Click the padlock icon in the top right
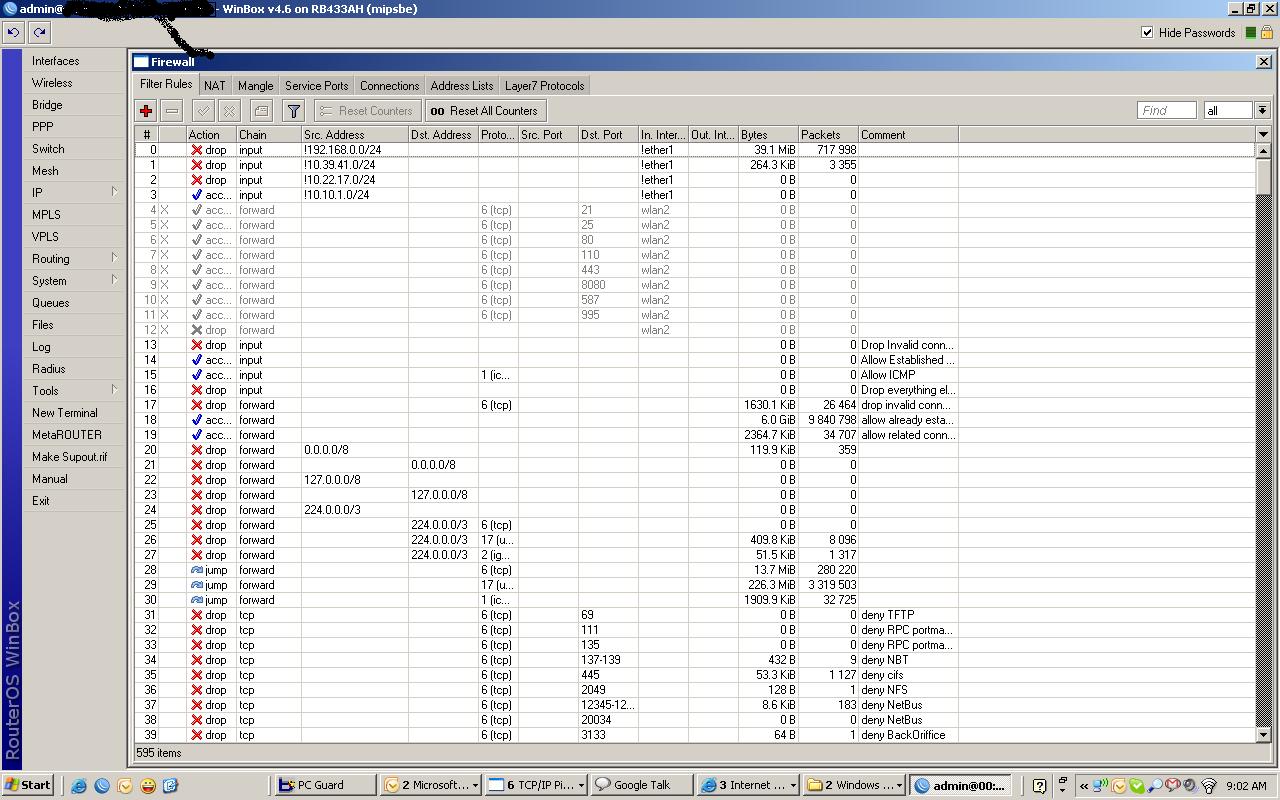The width and height of the screenshot is (1280, 800). coord(1266,32)
